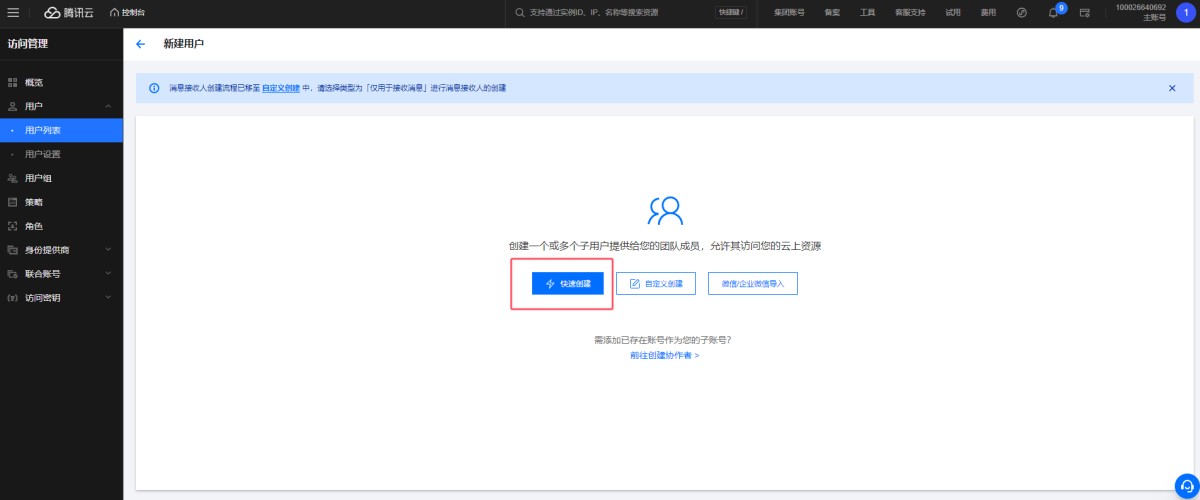The width and height of the screenshot is (1200, 500).
Task: Dismiss the blue info banner with X
Action: [1172, 88]
